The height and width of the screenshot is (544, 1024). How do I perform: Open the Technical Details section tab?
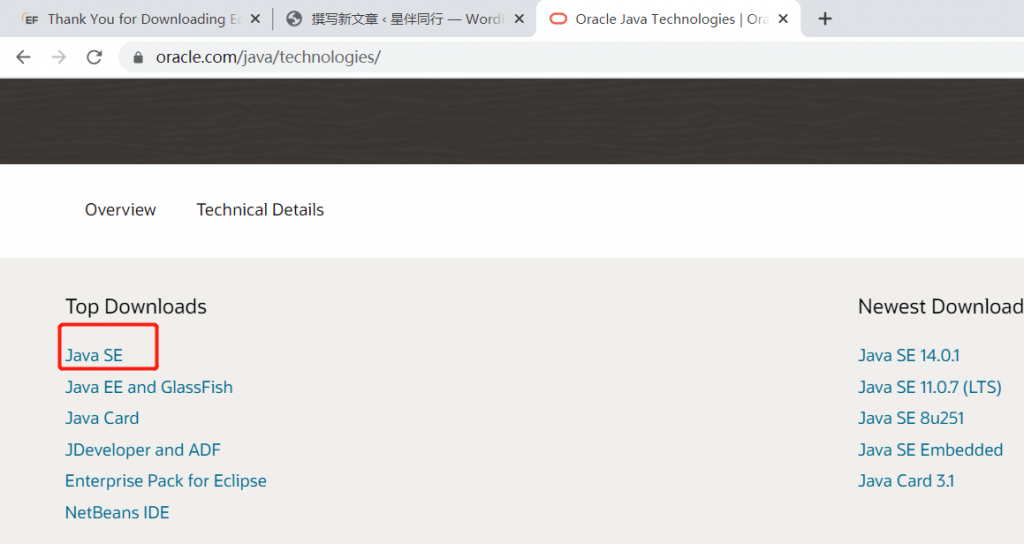pos(260,210)
